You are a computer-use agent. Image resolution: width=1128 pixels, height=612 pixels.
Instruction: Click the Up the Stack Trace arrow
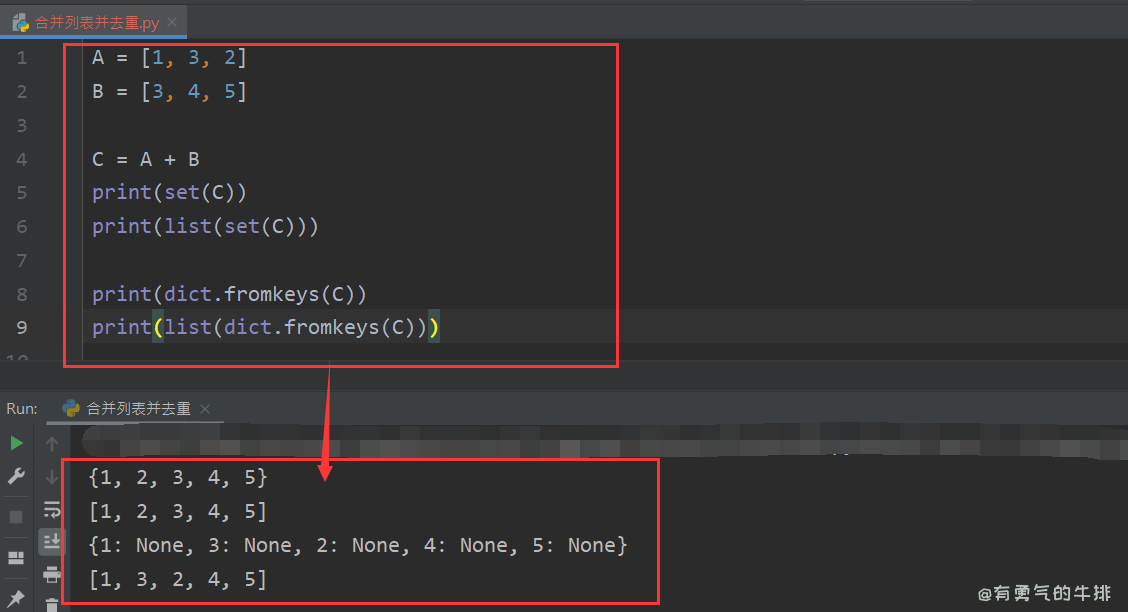pyautogui.click(x=51, y=443)
